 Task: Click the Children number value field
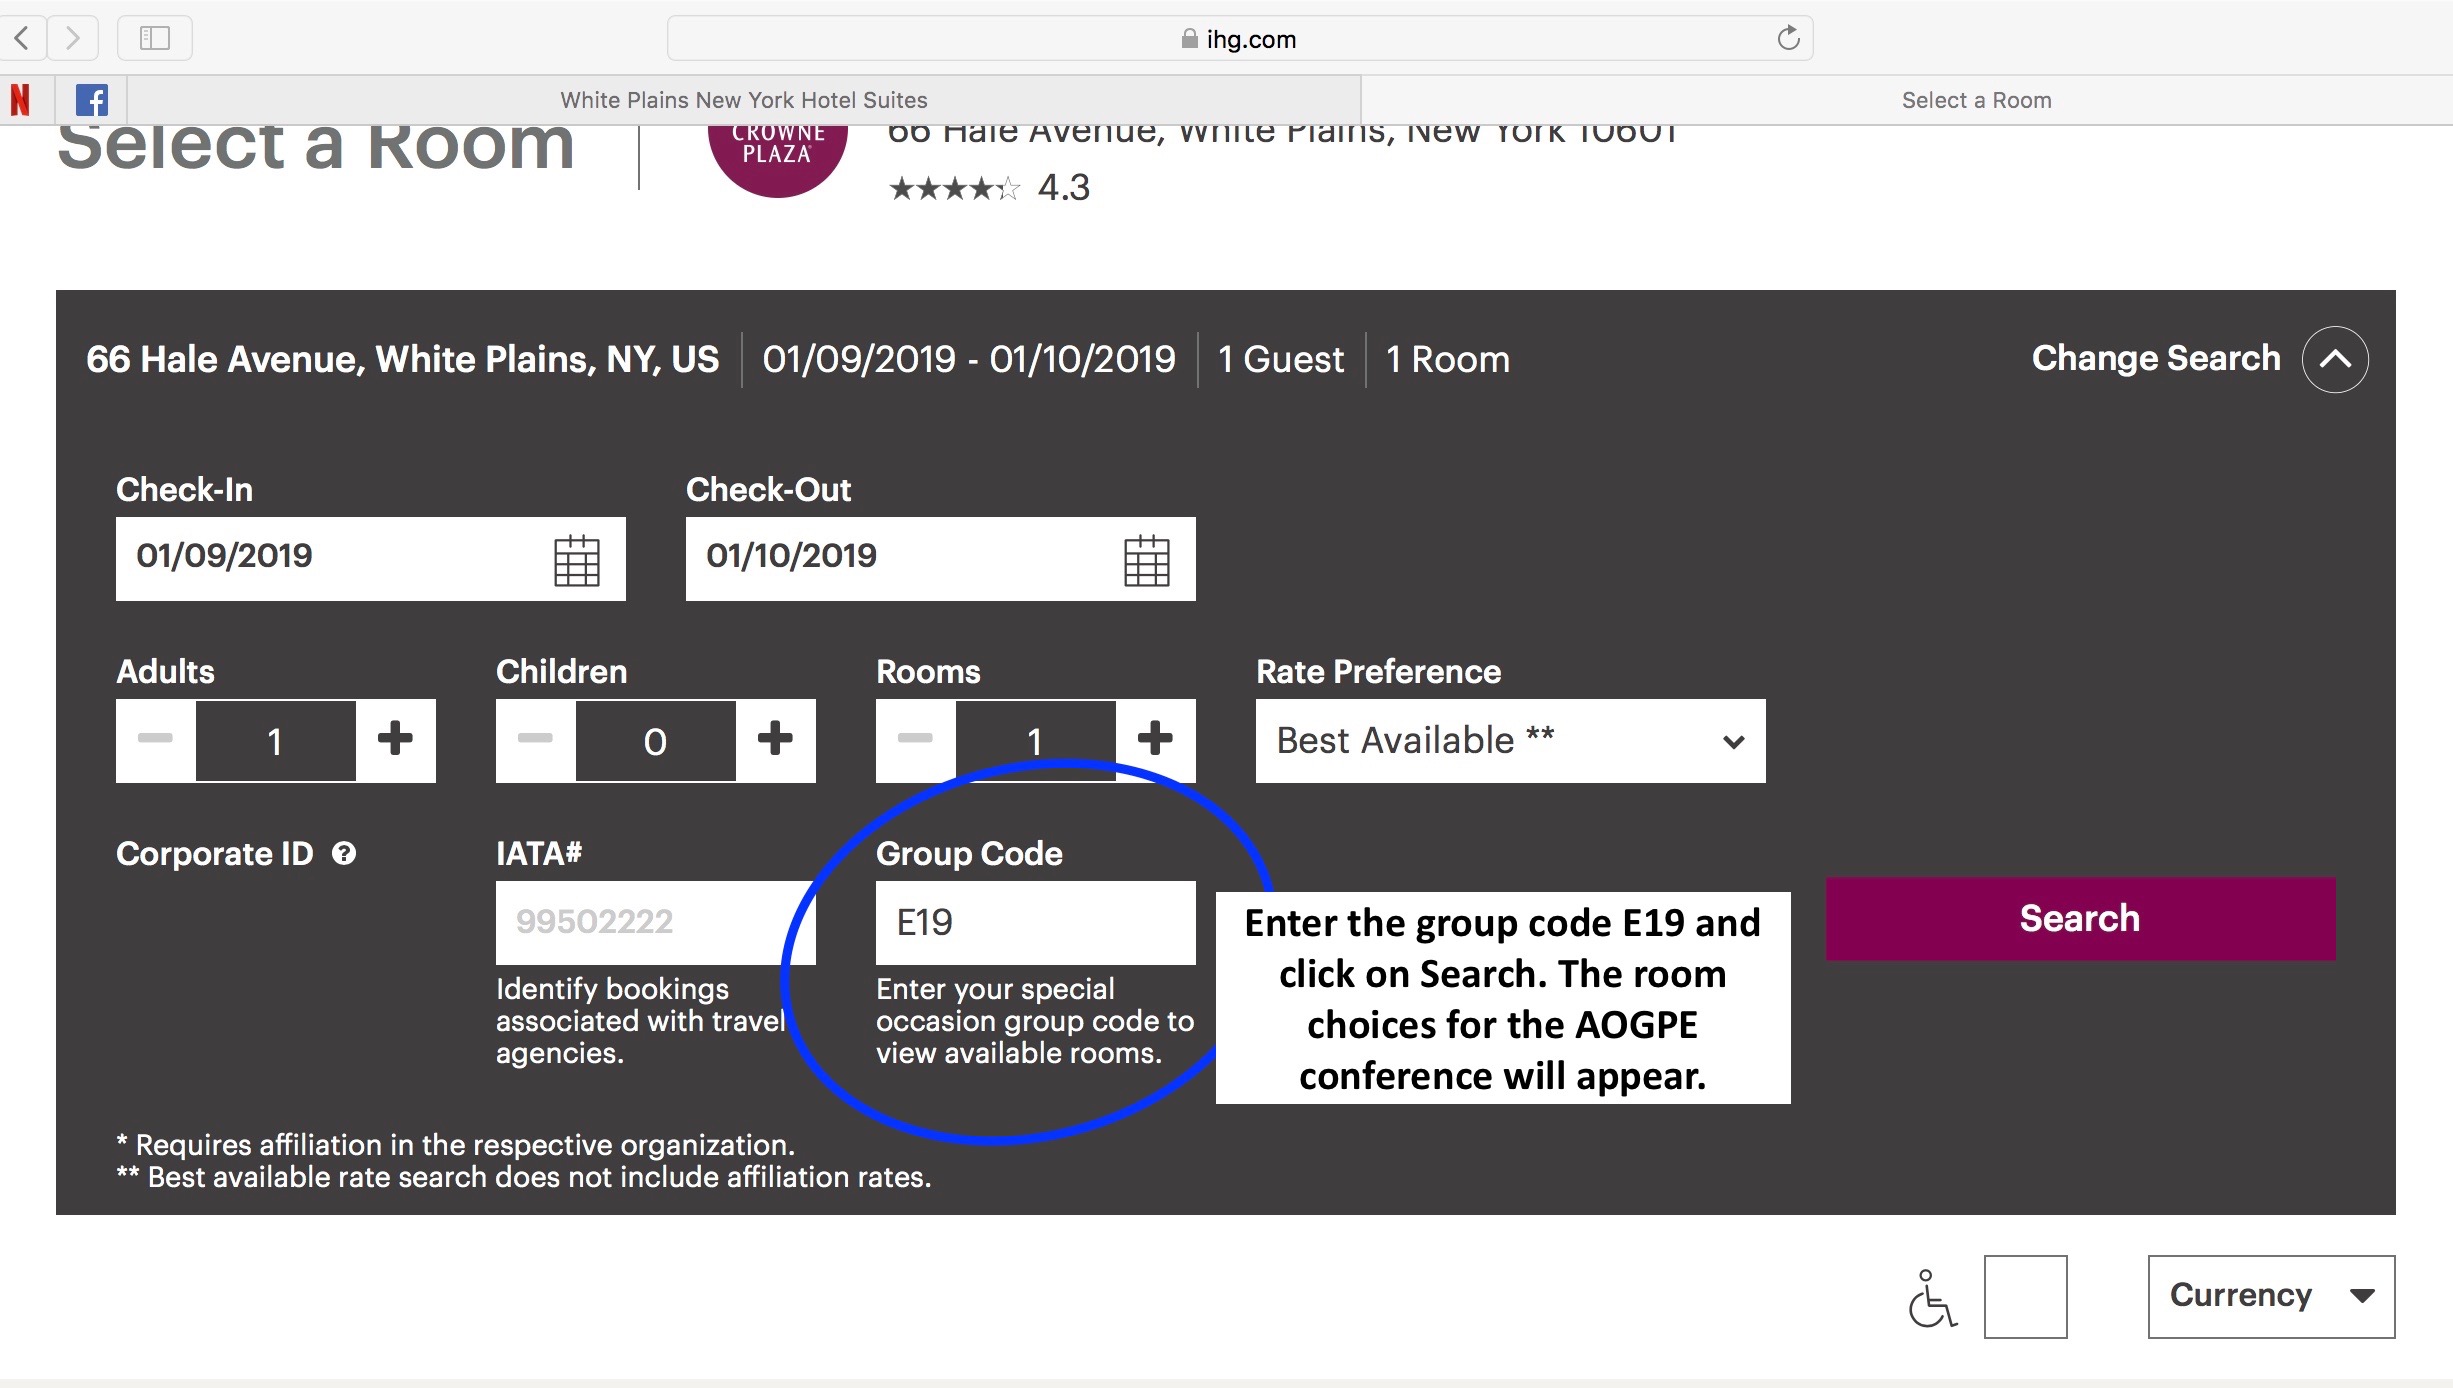(656, 741)
